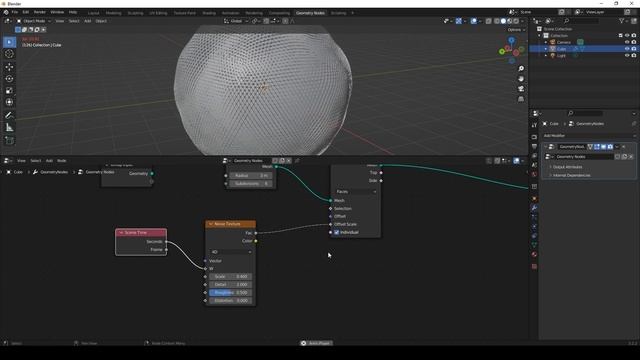Disable Light in renders via camera icon
640x360 pixels.
633,55
